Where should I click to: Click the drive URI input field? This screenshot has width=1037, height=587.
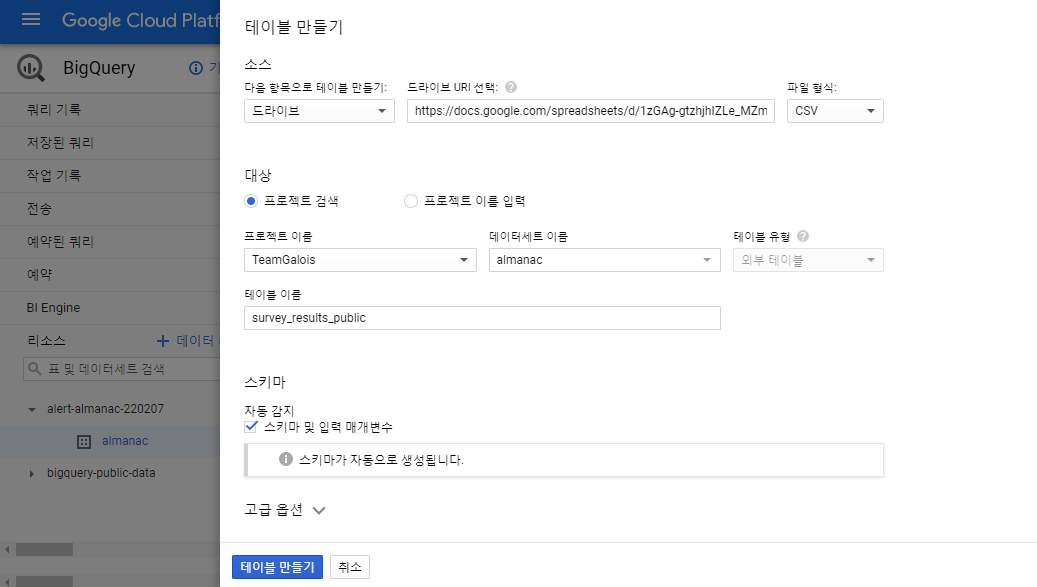click(591, 111)
